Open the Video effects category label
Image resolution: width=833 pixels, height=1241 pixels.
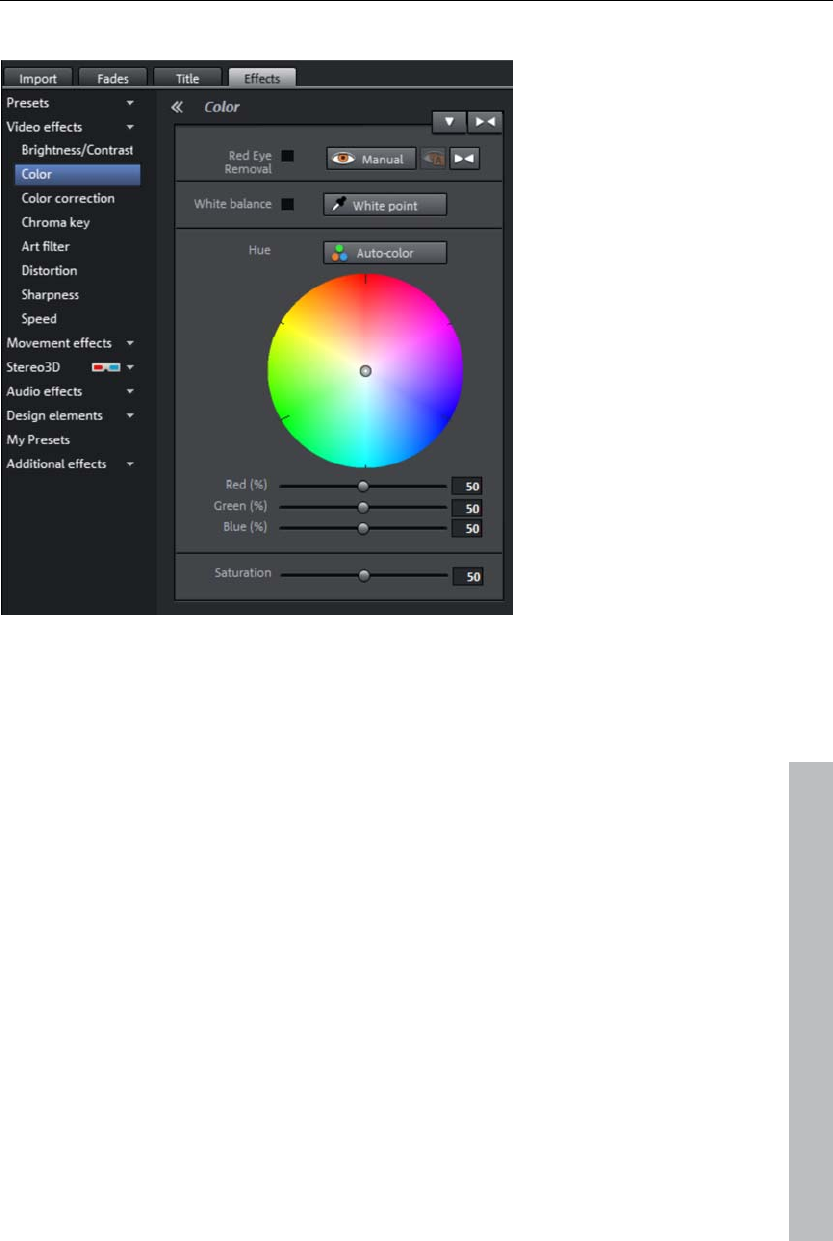44,127
